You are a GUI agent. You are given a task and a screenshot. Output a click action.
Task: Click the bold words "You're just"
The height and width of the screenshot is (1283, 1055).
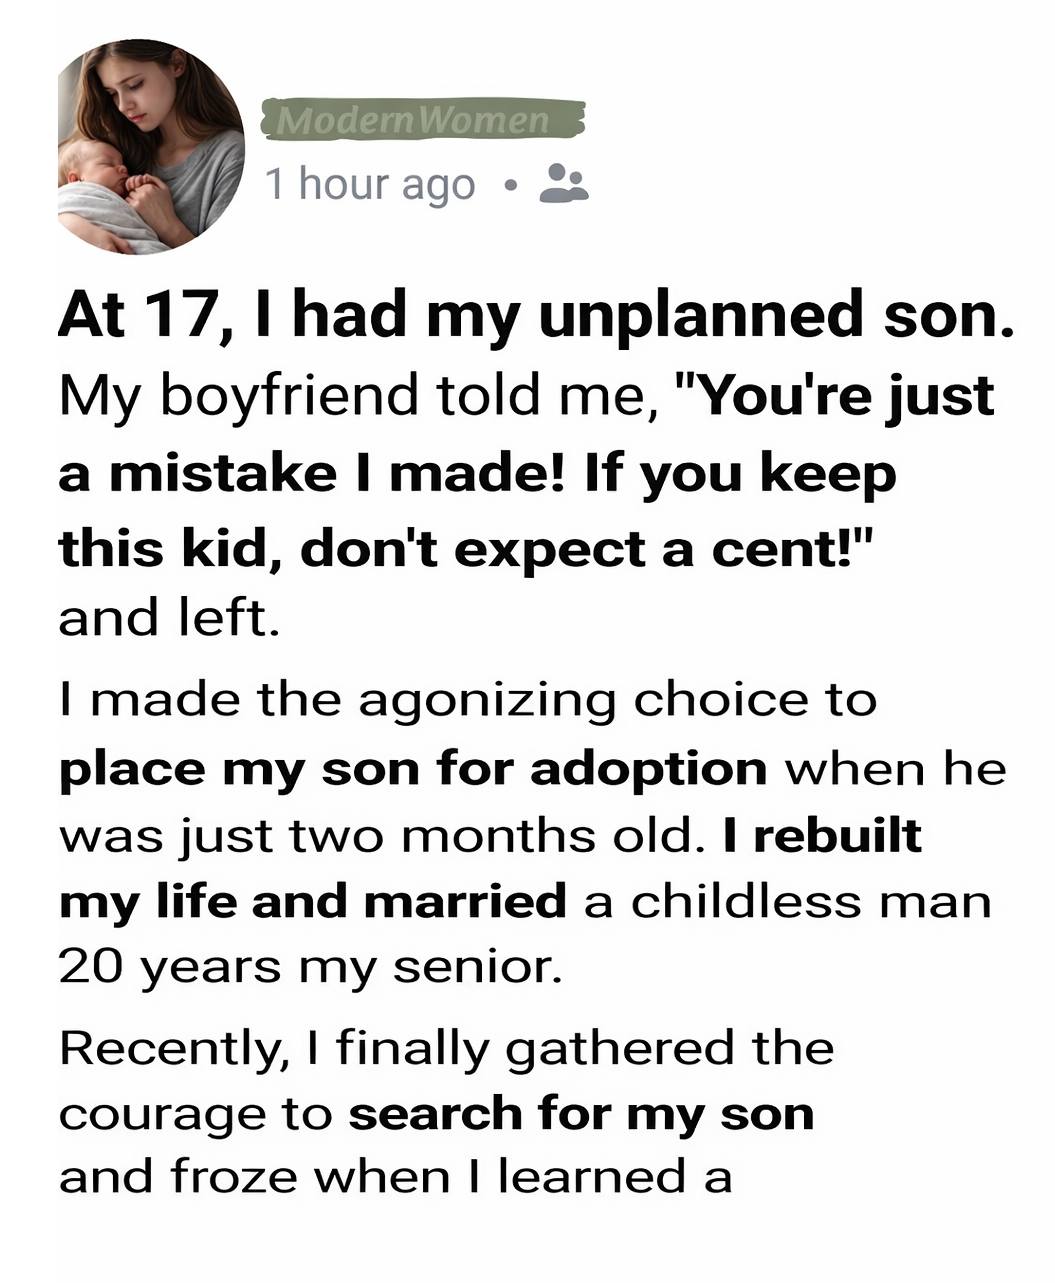pos(838,395)
